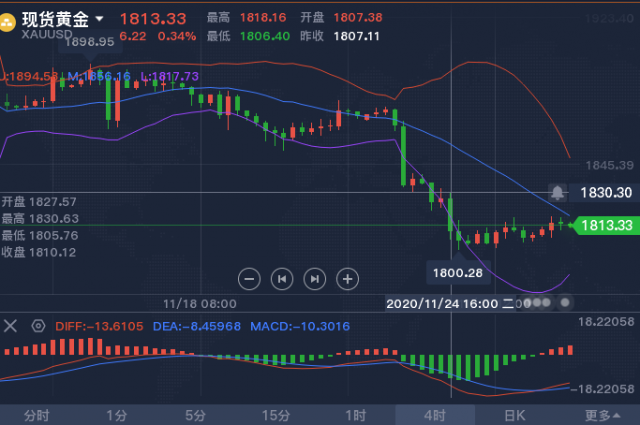Click the zoom out minus icon

pos(249,279)
